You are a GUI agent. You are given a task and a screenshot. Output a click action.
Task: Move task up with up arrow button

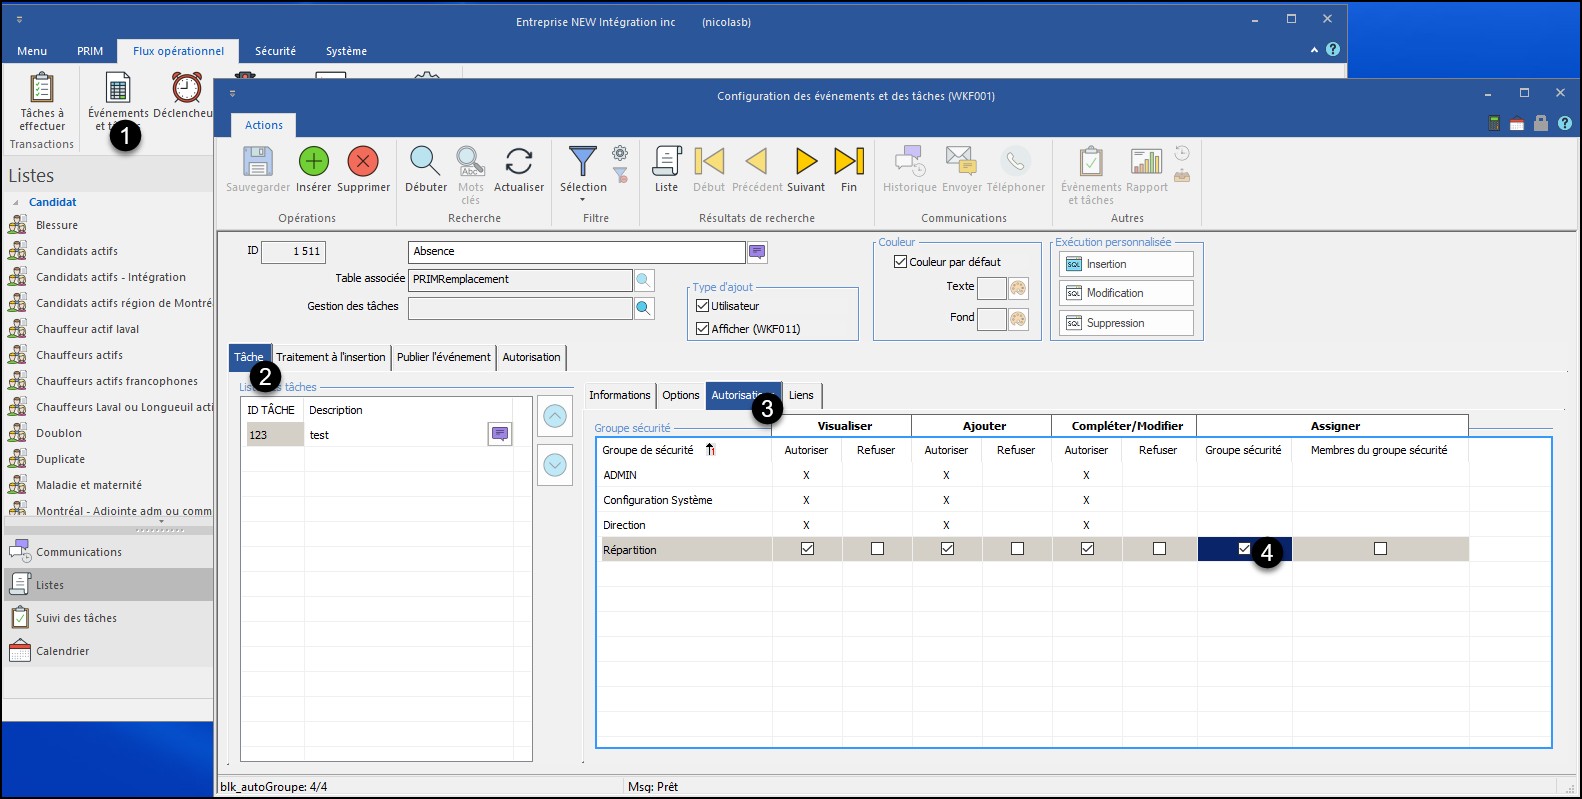click(x=555, y=416)
